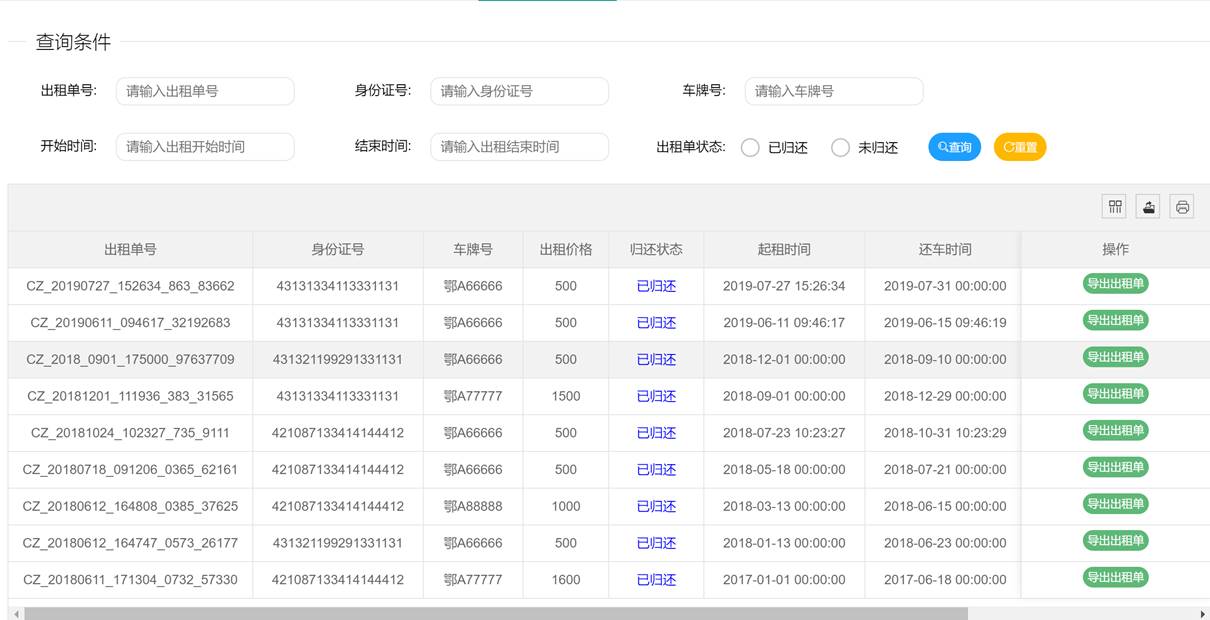1210x620 pixels.
Task: Click 已归还 status for CZ_20181201_111936_383_31565
Action: pos(656,396)
